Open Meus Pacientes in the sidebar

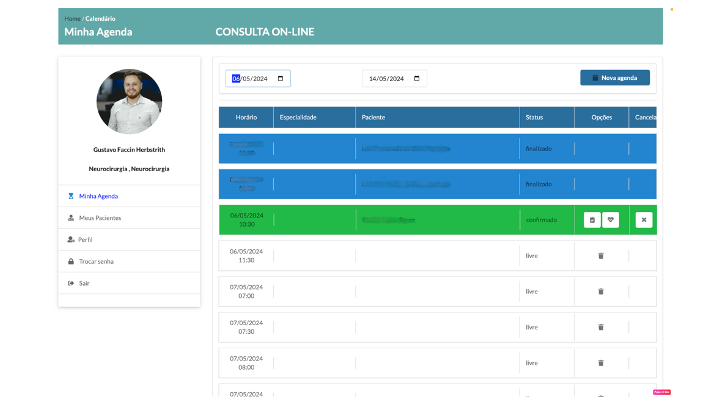coord(100,218)
